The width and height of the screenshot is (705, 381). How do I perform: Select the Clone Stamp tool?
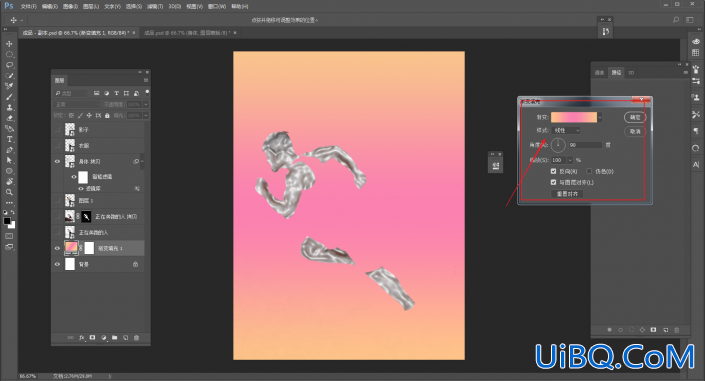[x=9, y=108]
